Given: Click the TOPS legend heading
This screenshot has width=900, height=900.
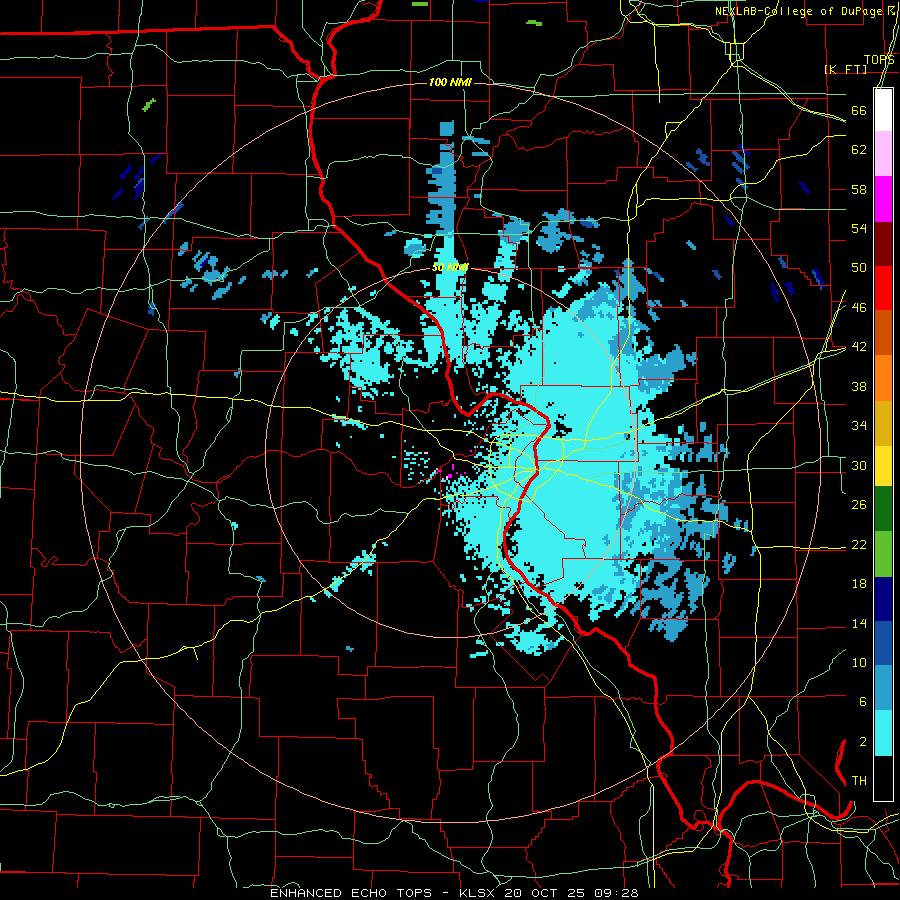Looking at the screenshot, I should tap(879, 60).
